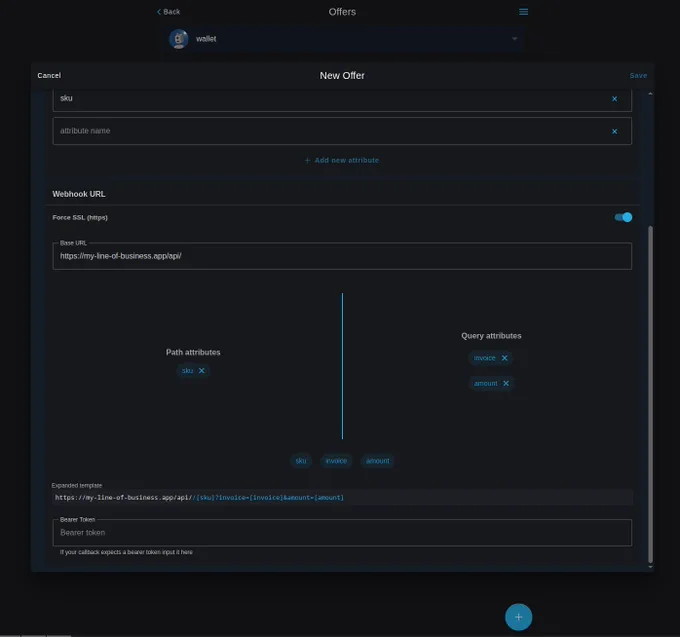Screen dimensions: 680x637
Task: Click the bottom sku attribute chip
Action: 301,461
